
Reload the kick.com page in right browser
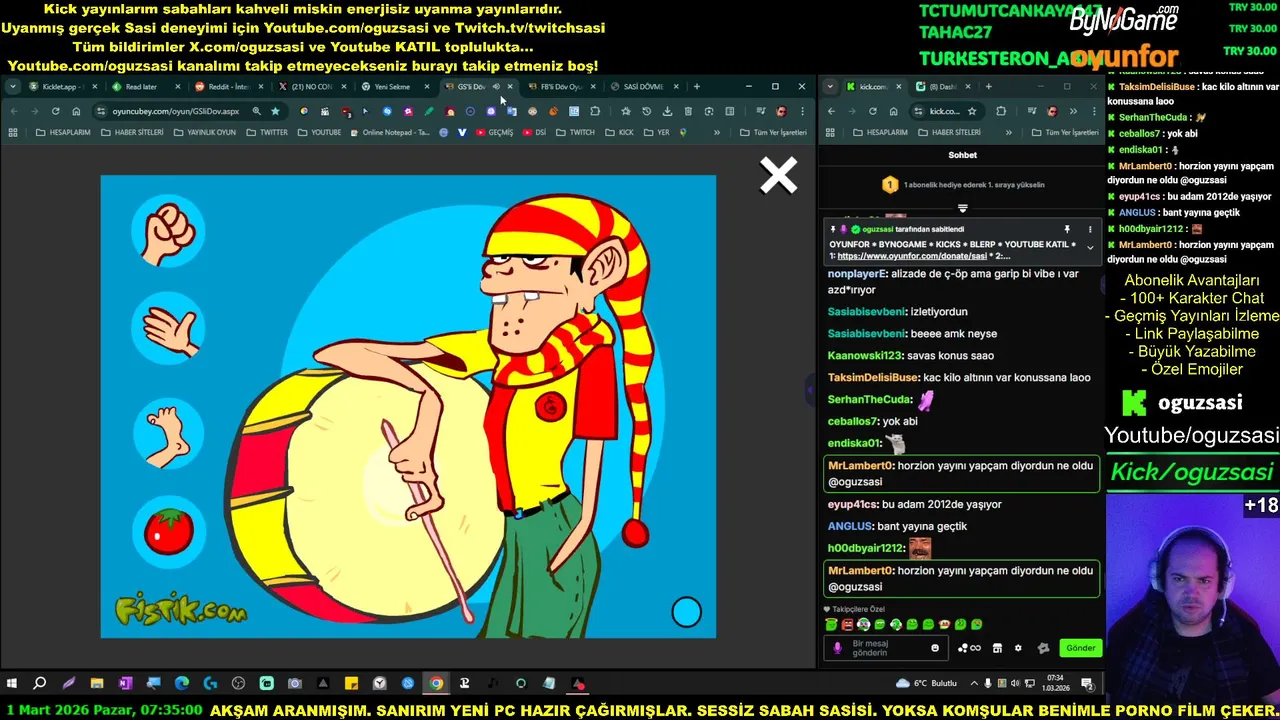[873, 111]
